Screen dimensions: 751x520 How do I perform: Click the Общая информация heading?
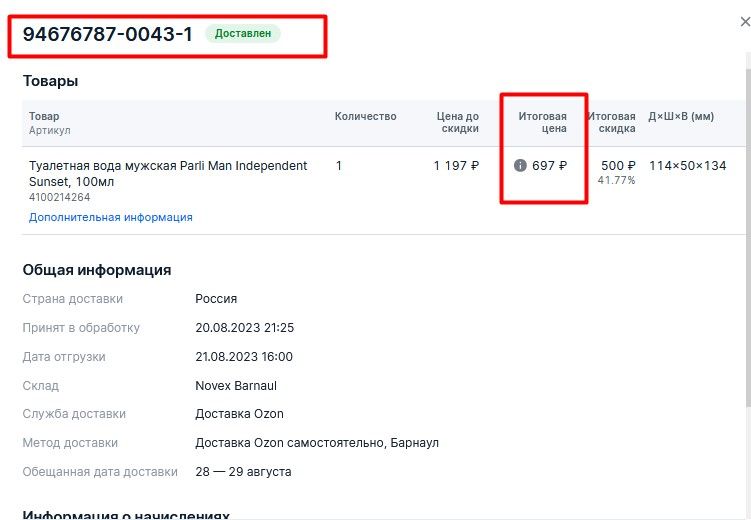coord(97,270)
